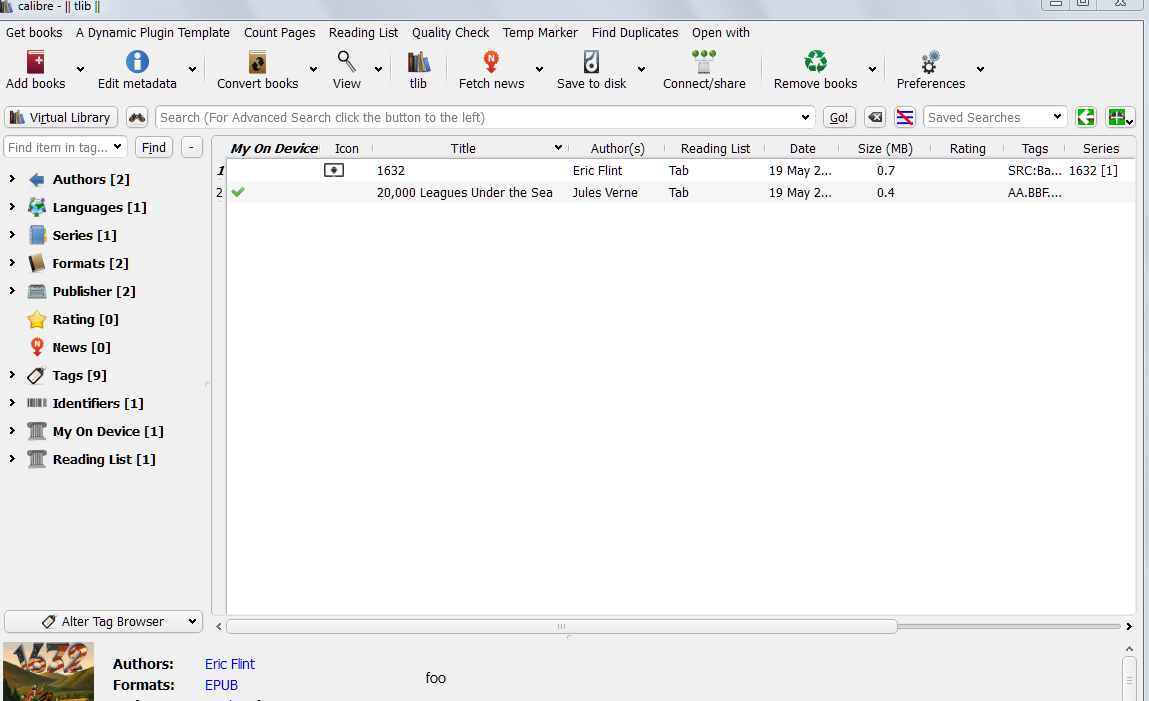Select the Jules Verne author cell
The width and height of the screenshot is (1149, 701).
[x=605, y=192]
